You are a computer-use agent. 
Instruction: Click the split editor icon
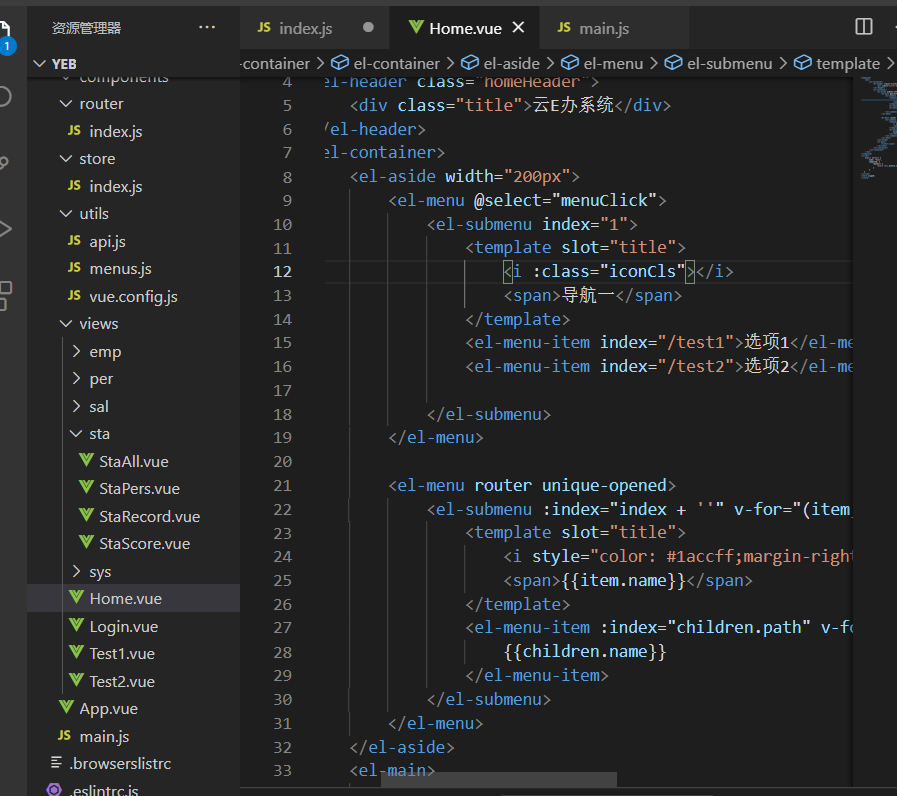(863, 27)
